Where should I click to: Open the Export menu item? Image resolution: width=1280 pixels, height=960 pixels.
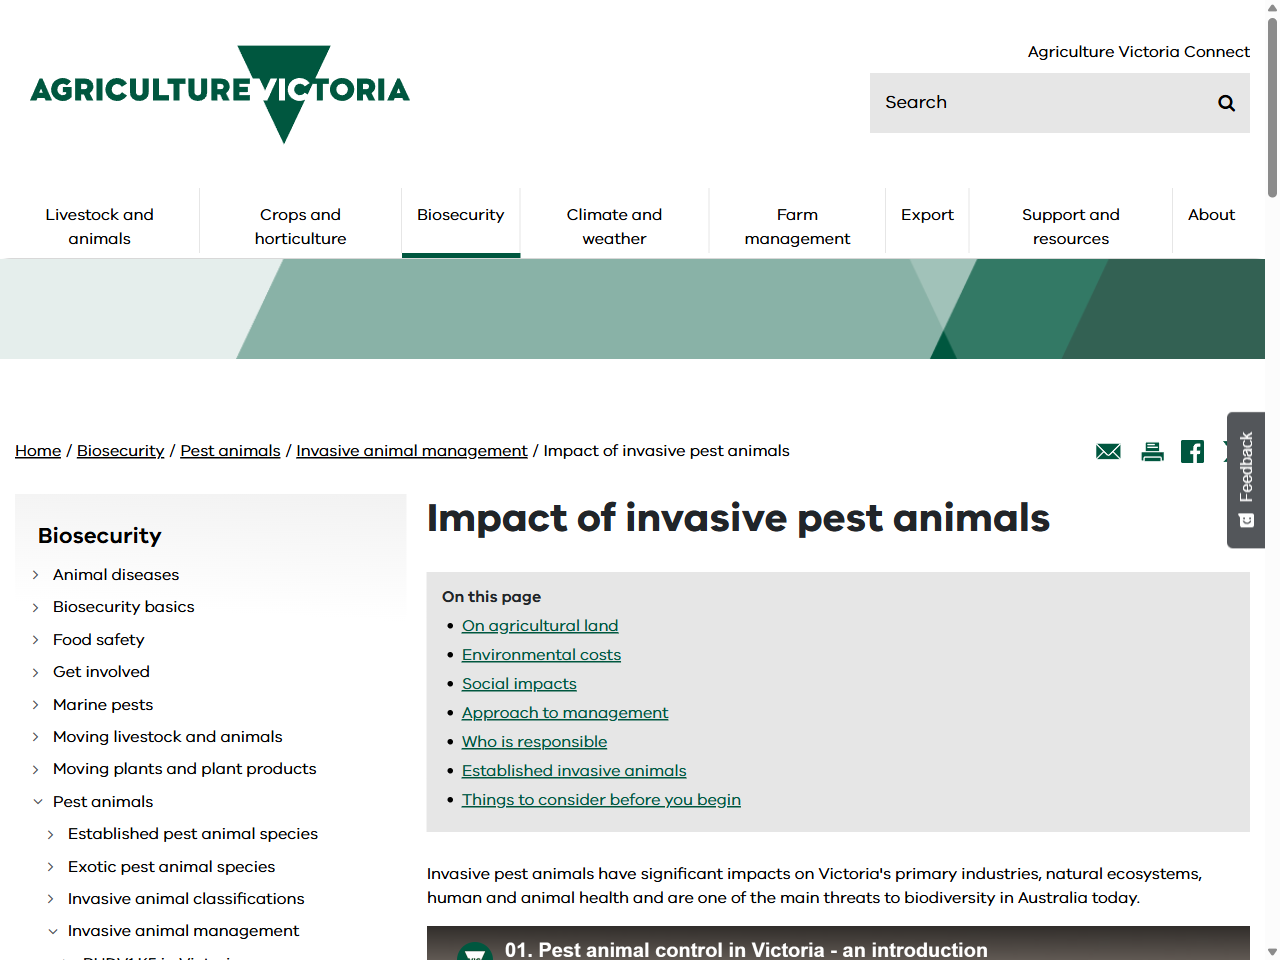(x=927, y=214)
